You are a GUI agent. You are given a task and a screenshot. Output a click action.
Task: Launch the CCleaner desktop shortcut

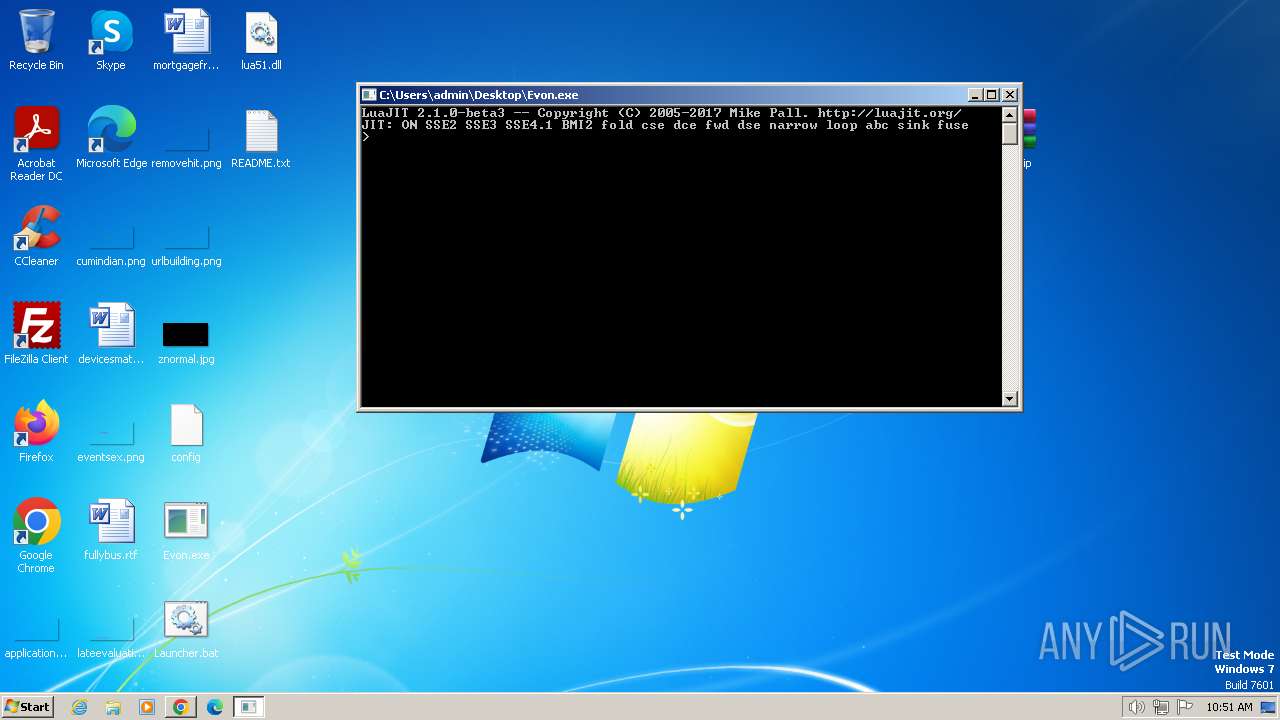pyautogui.click(x=36, y=236)
